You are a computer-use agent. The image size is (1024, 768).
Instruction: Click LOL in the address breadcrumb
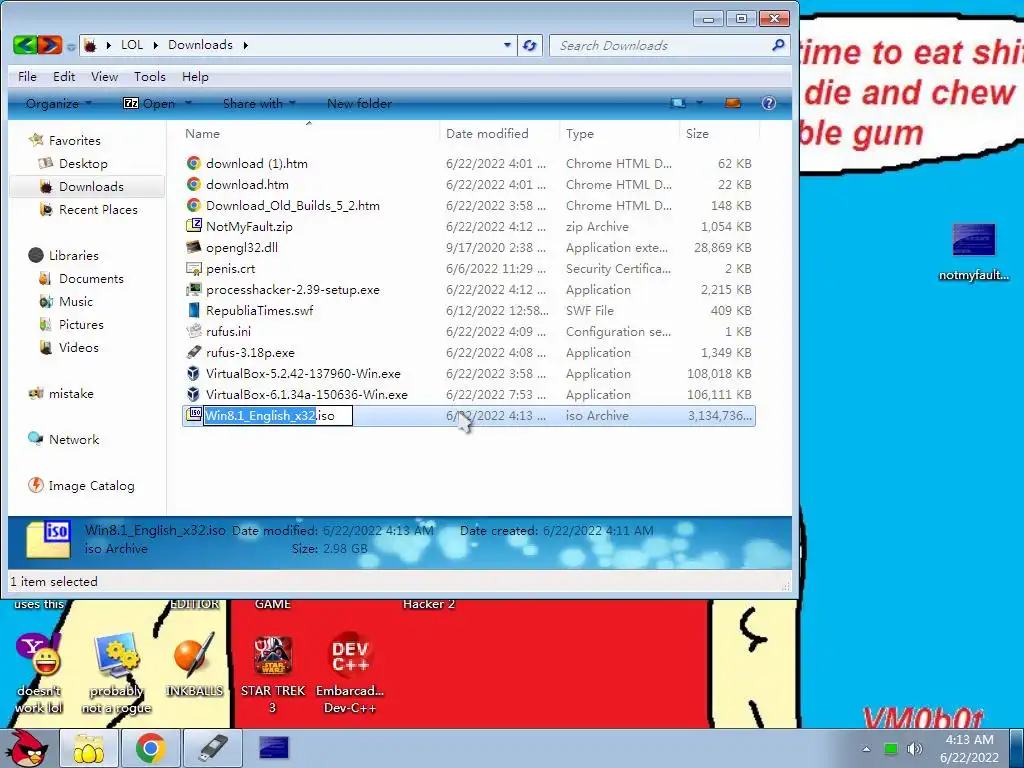tap(132, 44)
